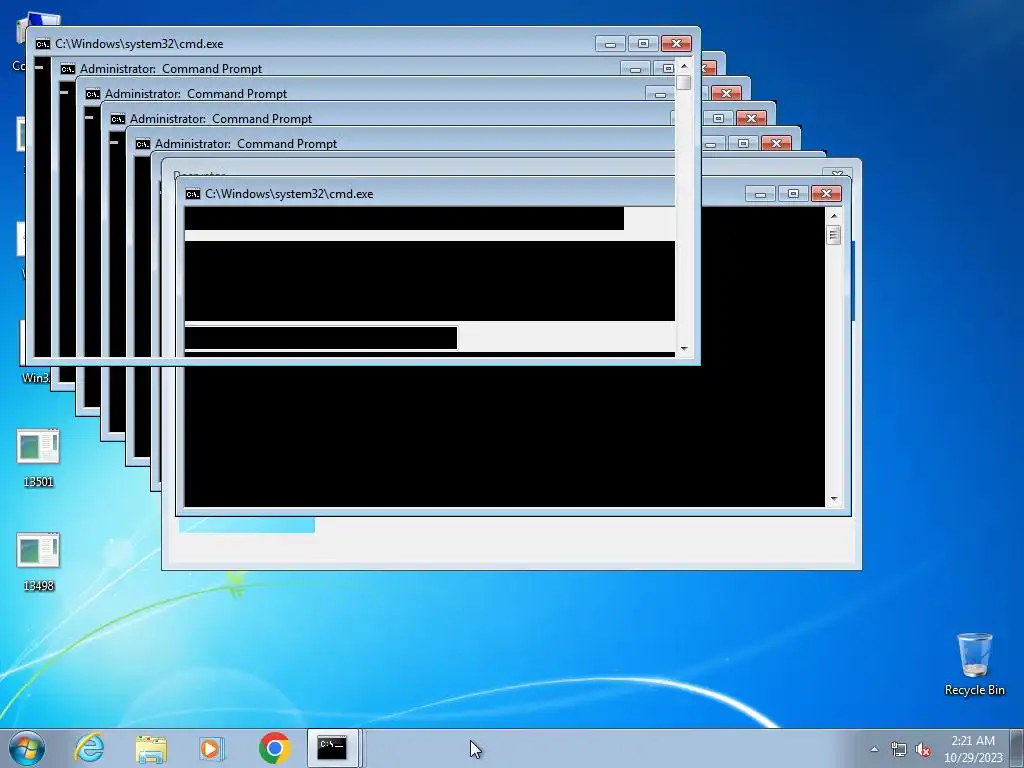The height and width of the screenshot is (768, 1024).
Task: Open icon of first Administrator: Command Prompt window
Action: [67, 69]
